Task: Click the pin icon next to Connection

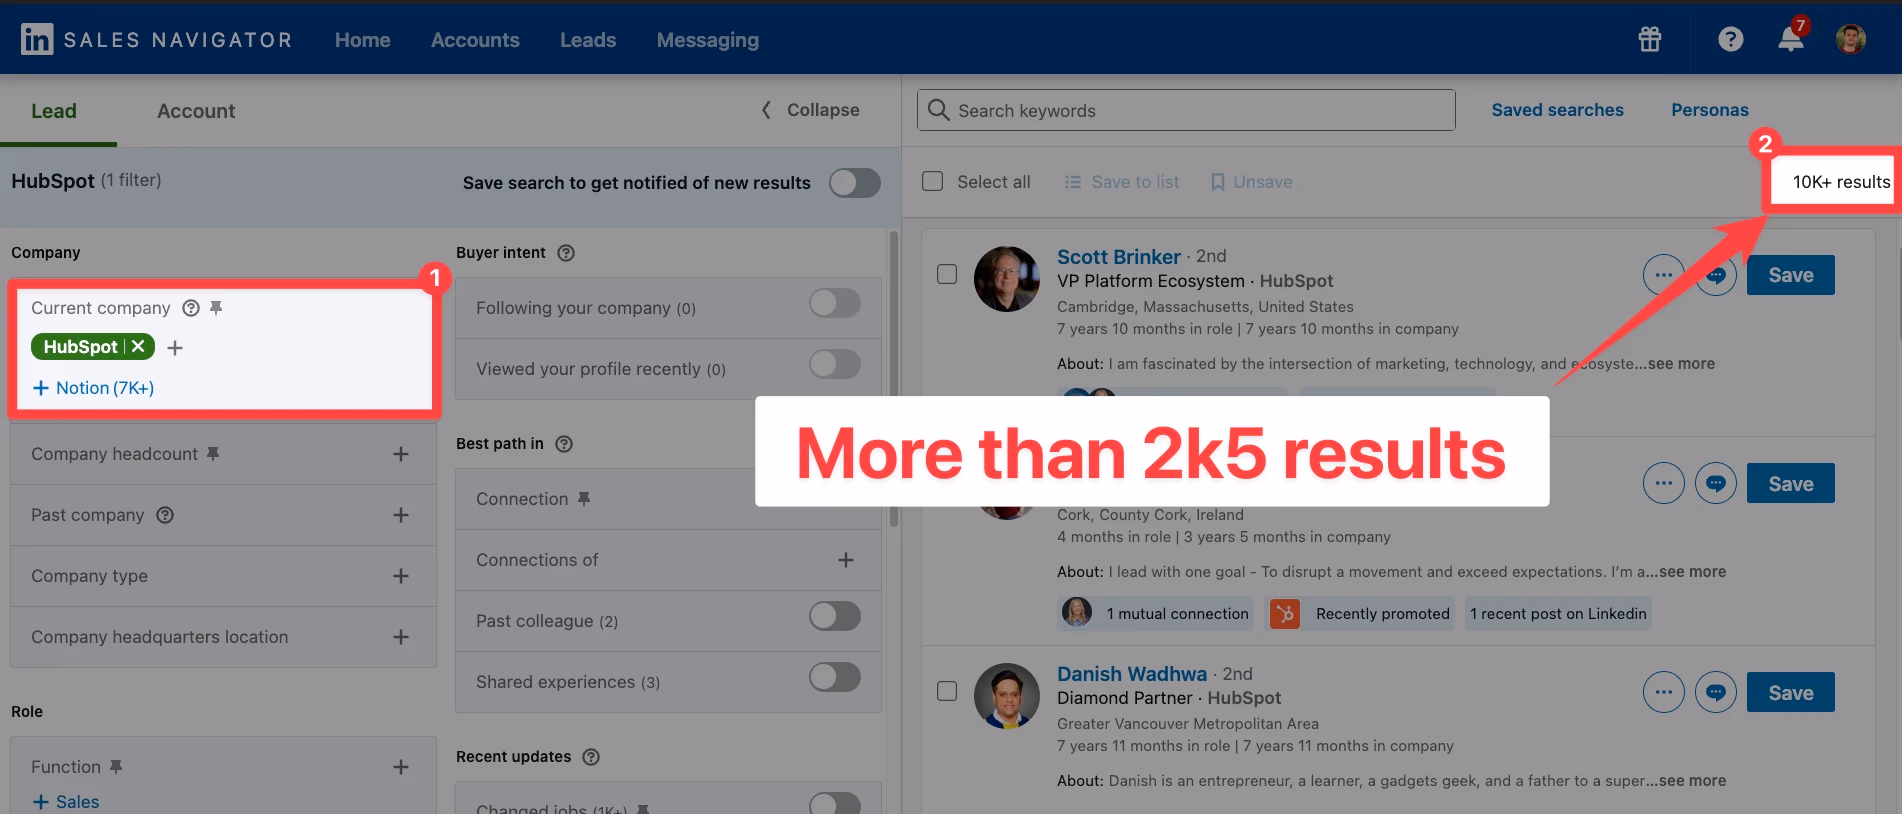Action: [584, 499]
